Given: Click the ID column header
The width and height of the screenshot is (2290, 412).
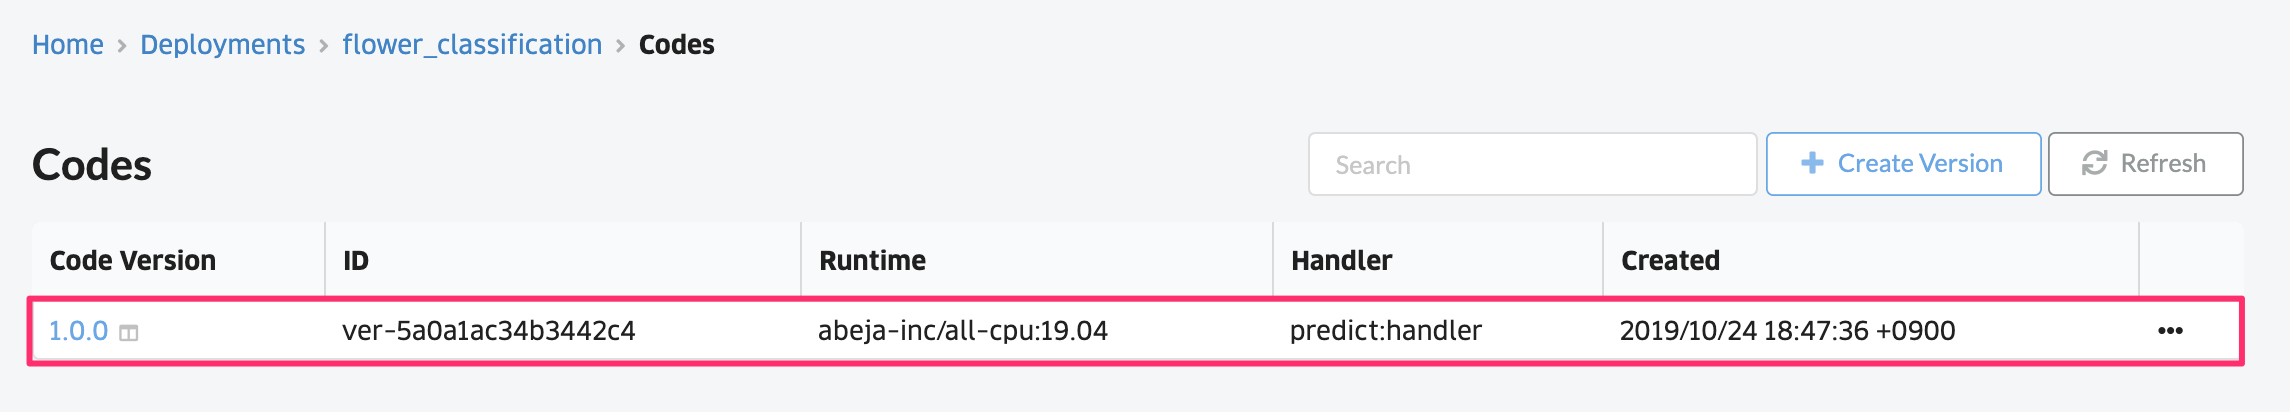Looking at the screenshot, I should point(356,261).
